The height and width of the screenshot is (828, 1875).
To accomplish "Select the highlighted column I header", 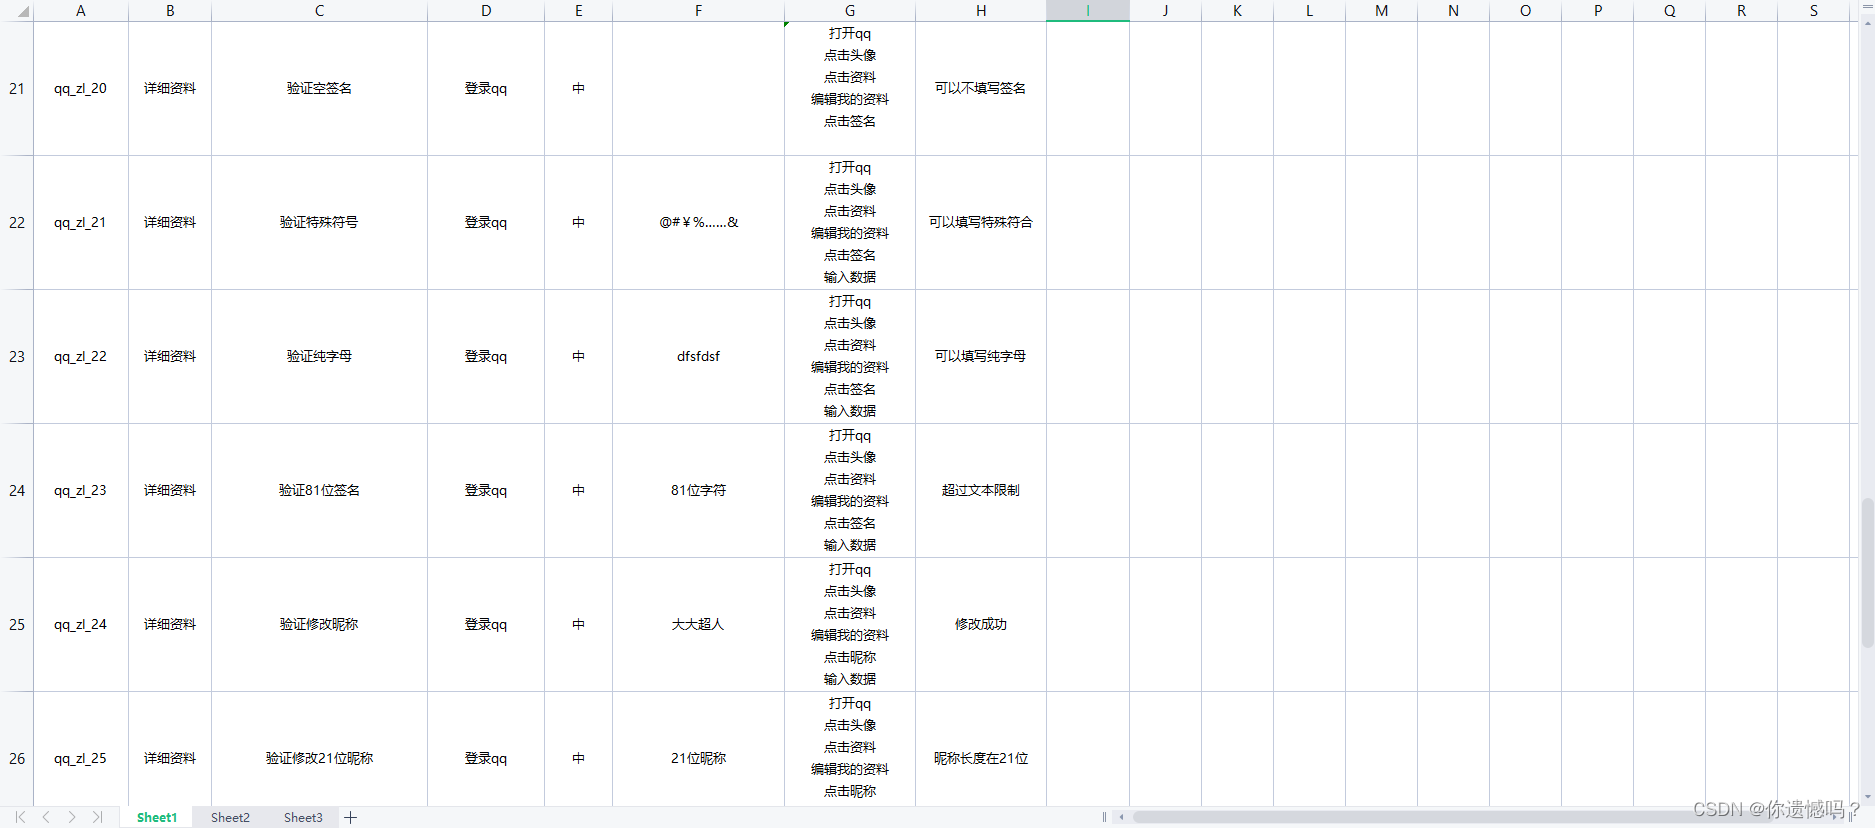I will [1088, 11].
